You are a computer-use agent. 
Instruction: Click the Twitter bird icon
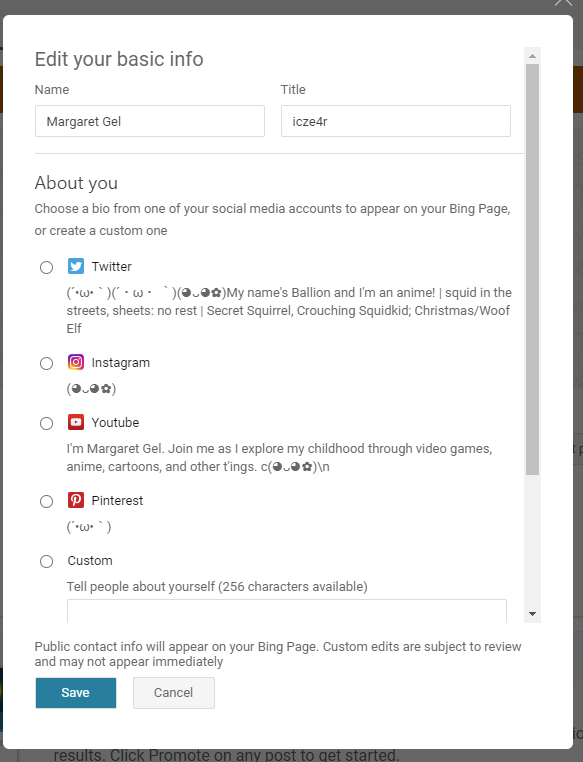[76, 266]
